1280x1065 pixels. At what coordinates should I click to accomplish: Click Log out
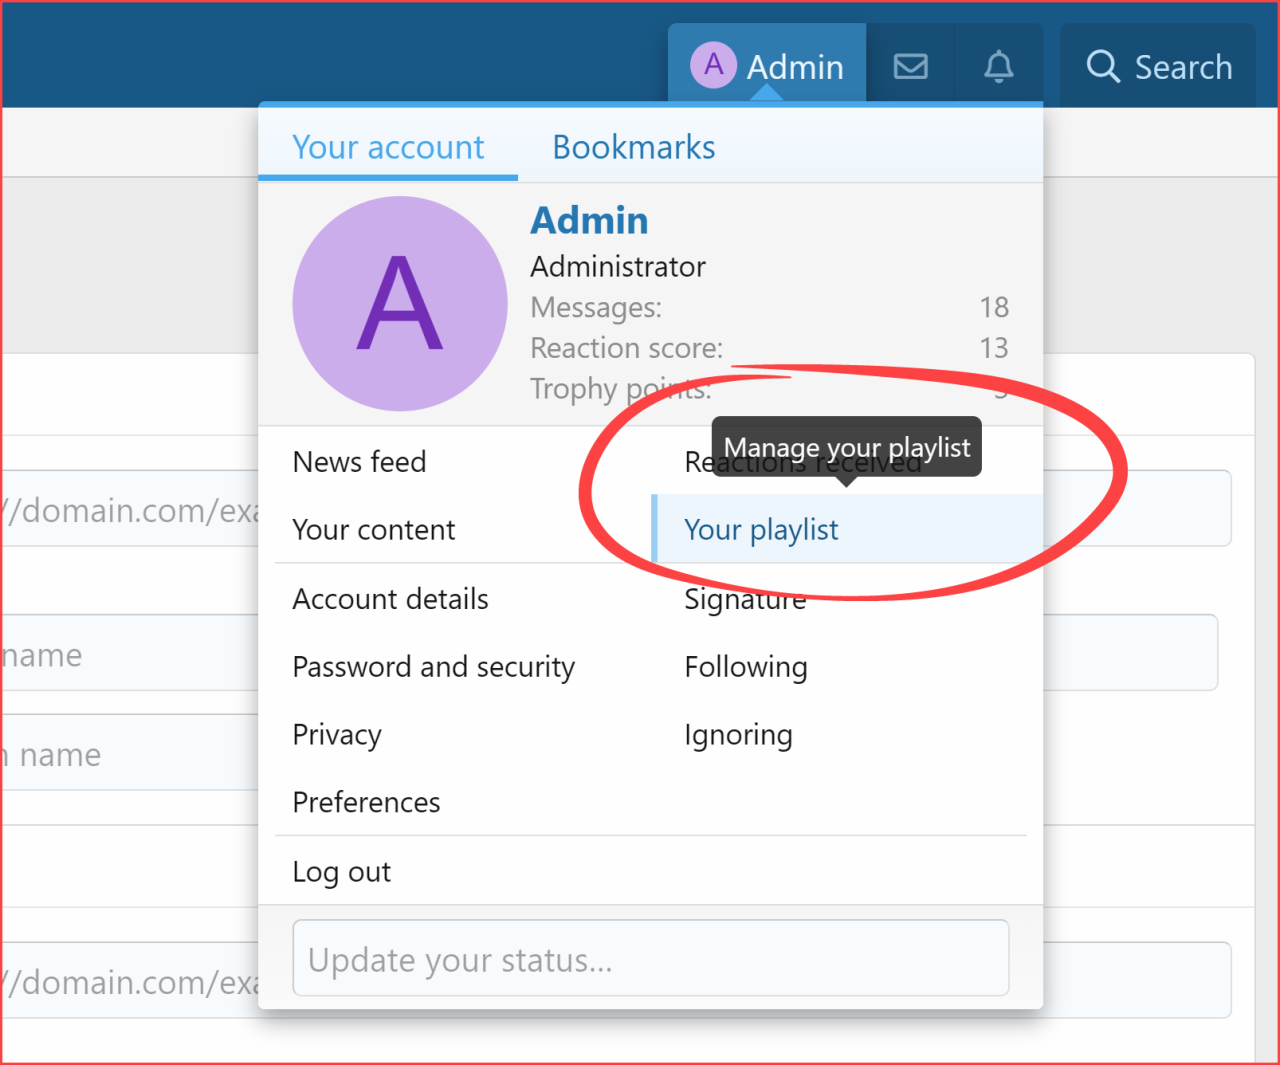[x=341, y=871]
